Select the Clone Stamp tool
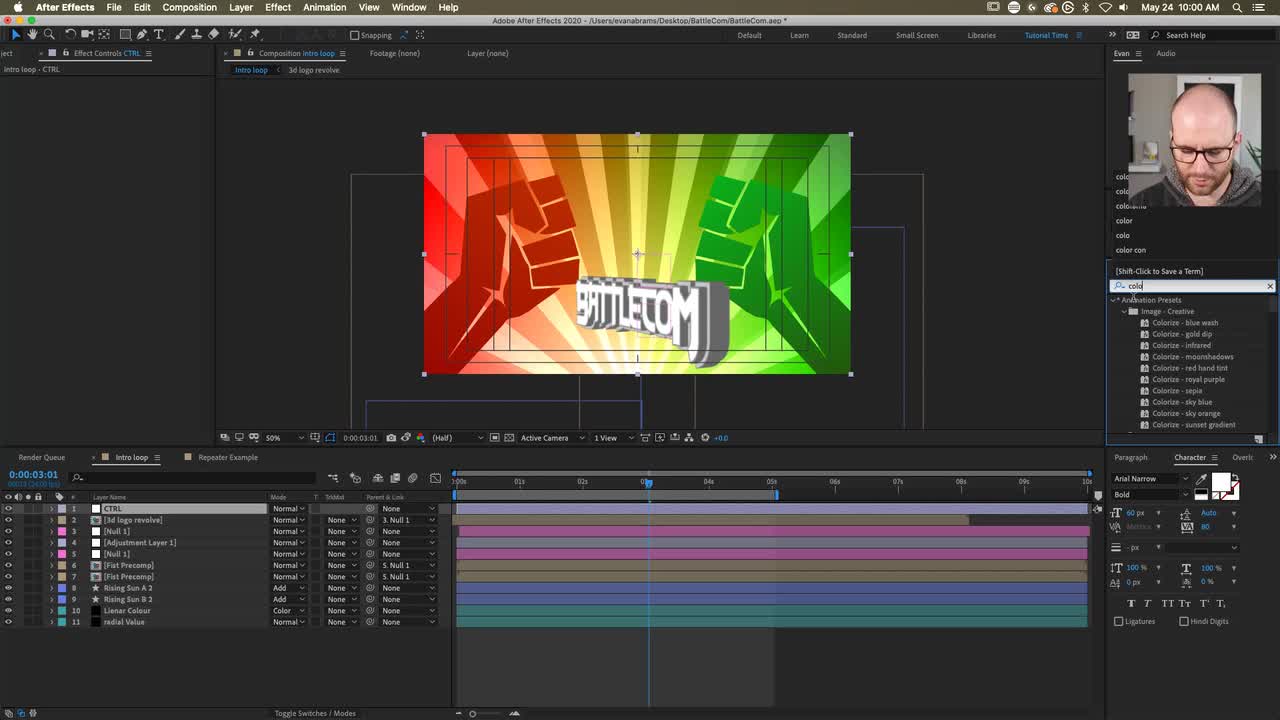1280x720 pixels. 196,35
